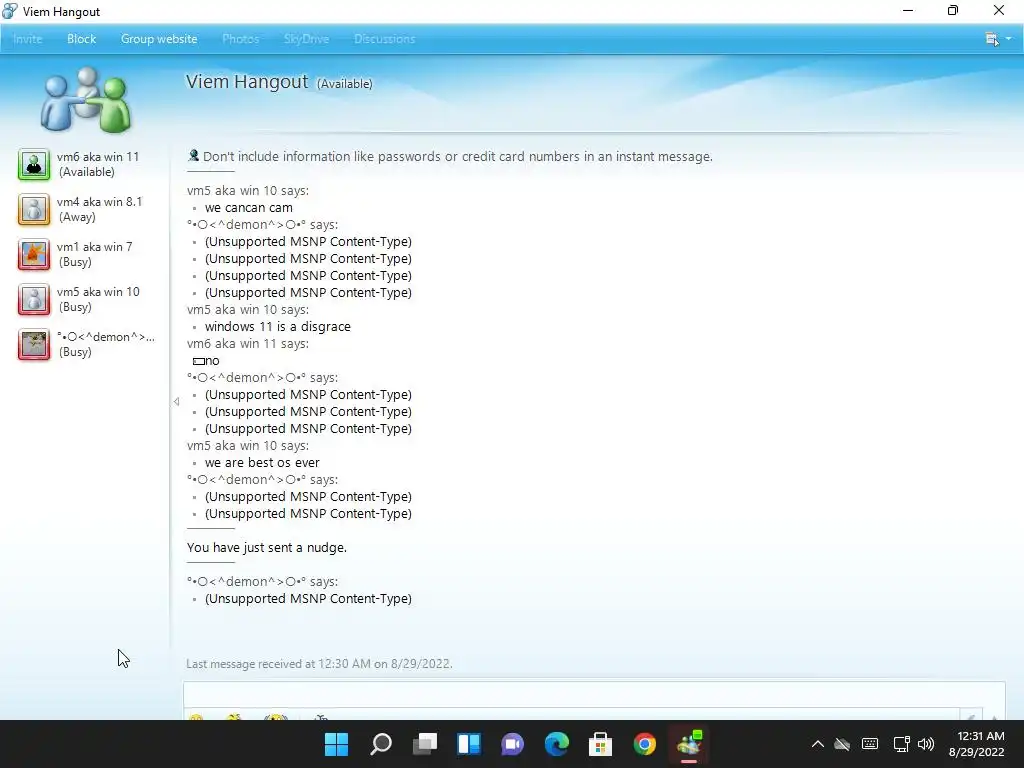Open Task View from taskbar
Screen dimensions: 1024x768
point(425,744)
